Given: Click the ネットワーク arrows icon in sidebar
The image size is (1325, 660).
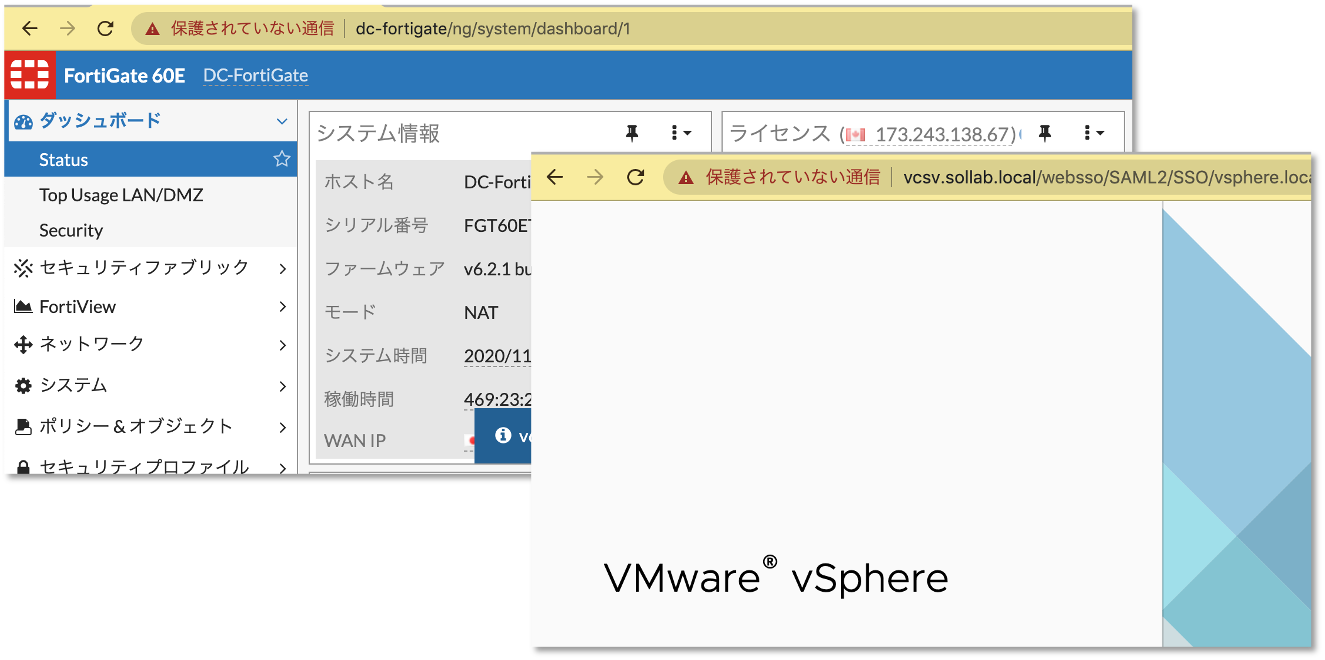Looking at the screenshot, I should pyautogui.click(x=23, y=345).
